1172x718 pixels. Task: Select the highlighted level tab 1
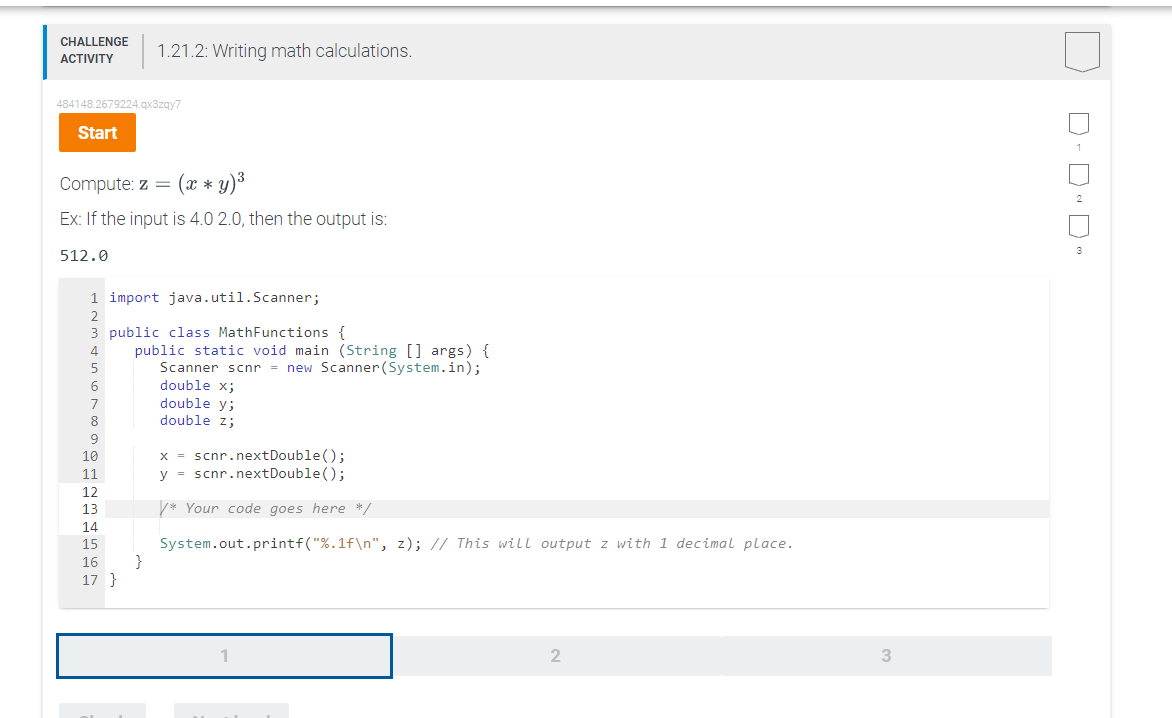224,655
